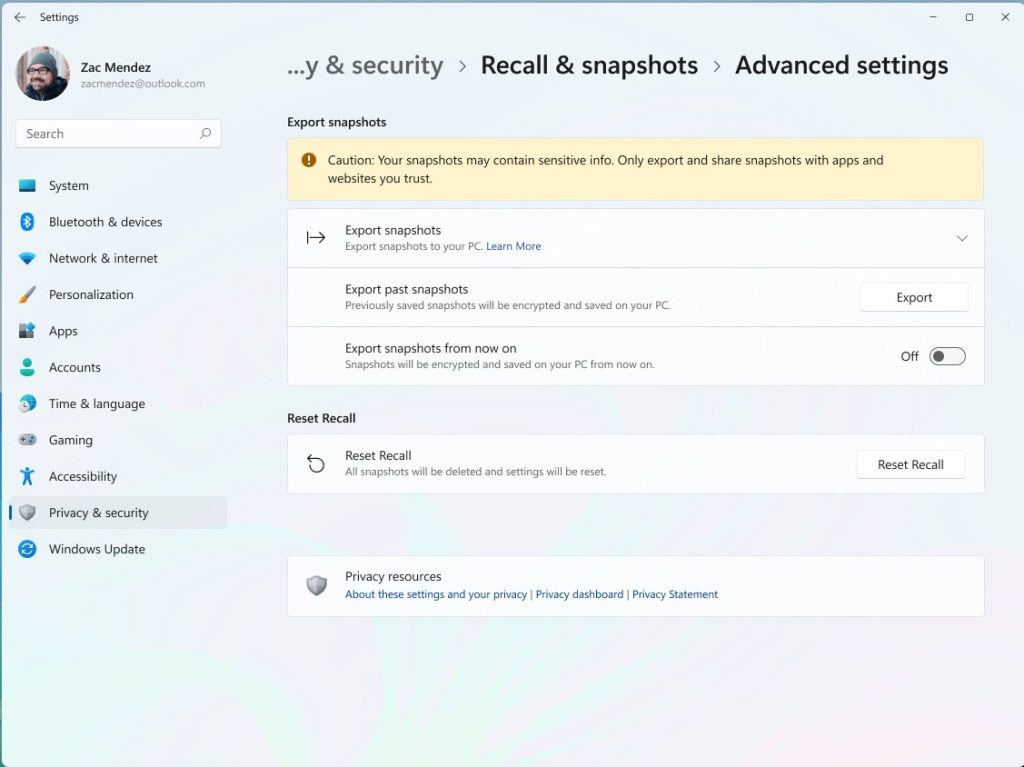Select the Network & internet wifi icon
1024x767 pixels.
pos(28,258)
